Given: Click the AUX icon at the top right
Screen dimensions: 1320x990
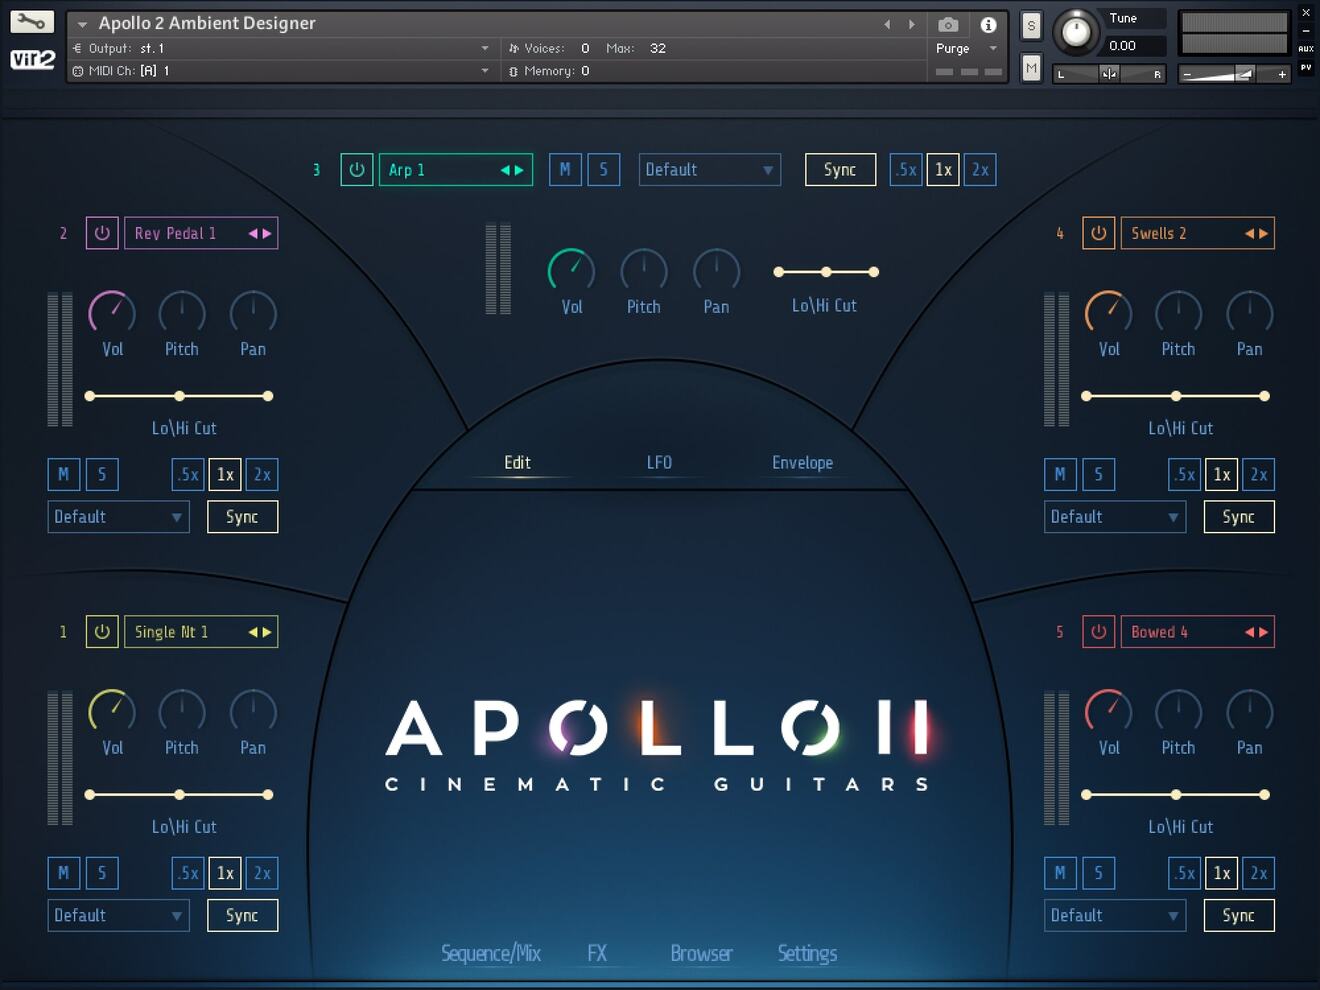Looking at the screenshot, I should (x=1308, y=45).
